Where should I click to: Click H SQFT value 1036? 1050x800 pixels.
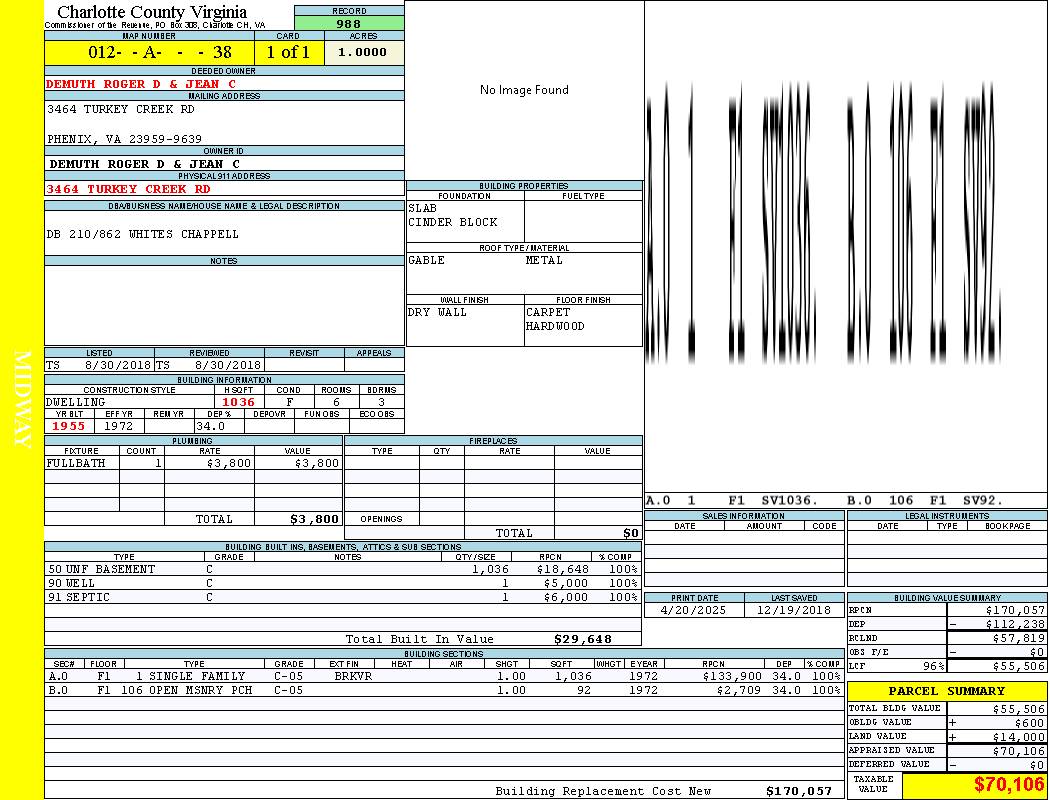[x=238, y=402]
